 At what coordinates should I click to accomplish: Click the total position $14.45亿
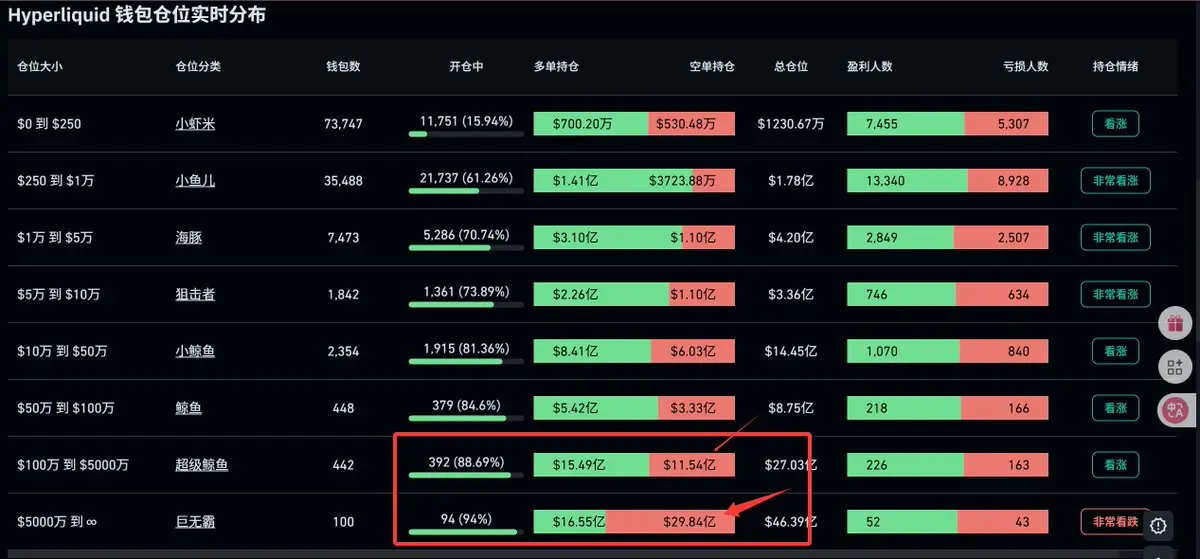pyautogui.click(x=791, y=351)
